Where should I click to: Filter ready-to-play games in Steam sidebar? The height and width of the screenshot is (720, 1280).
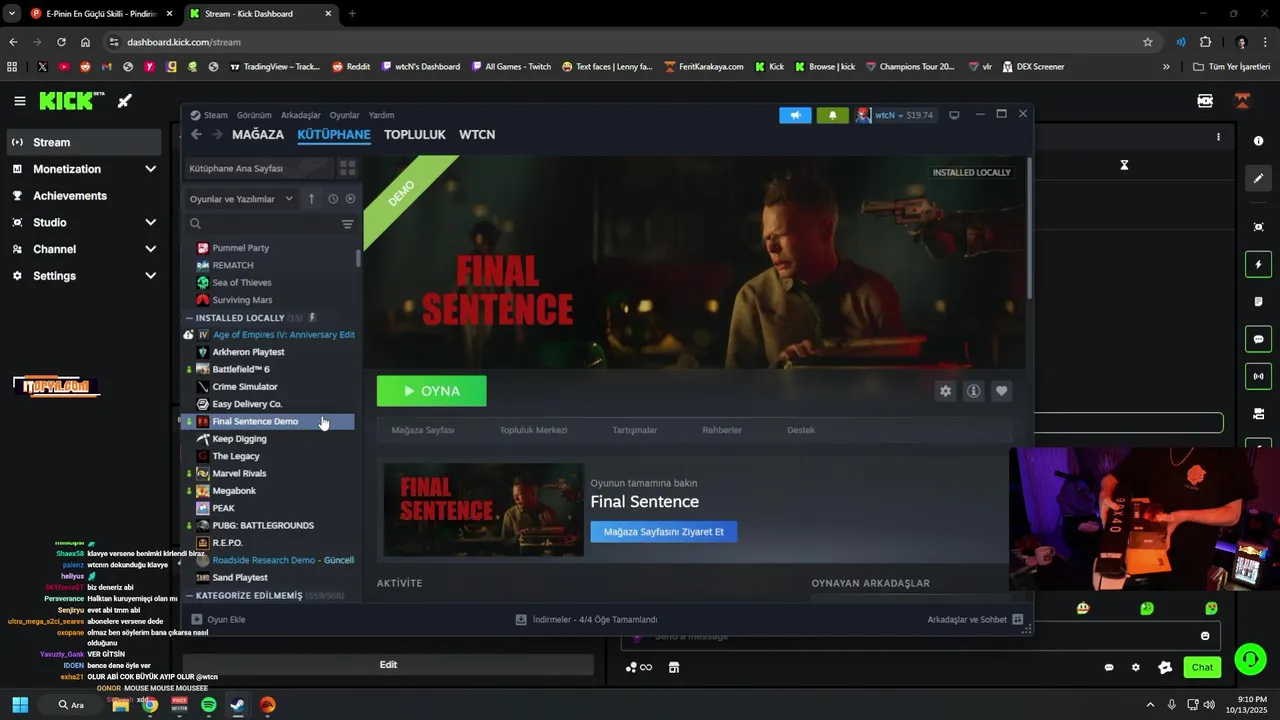[x=350, y=199]
